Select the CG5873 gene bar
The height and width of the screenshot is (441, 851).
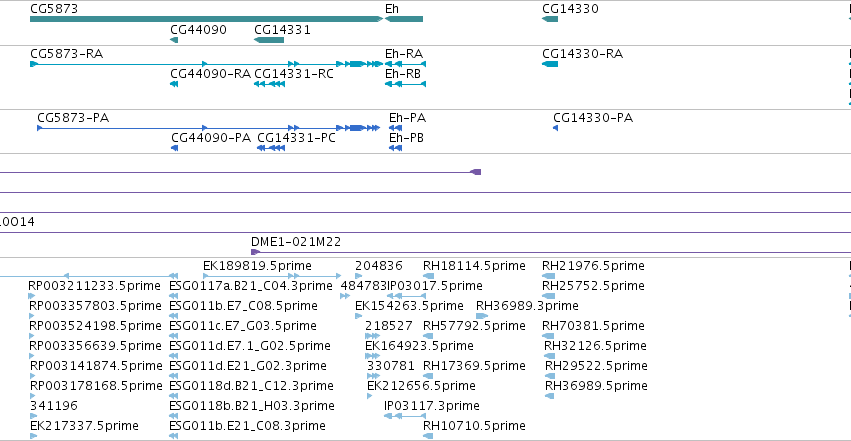click(x=206, y=19)
